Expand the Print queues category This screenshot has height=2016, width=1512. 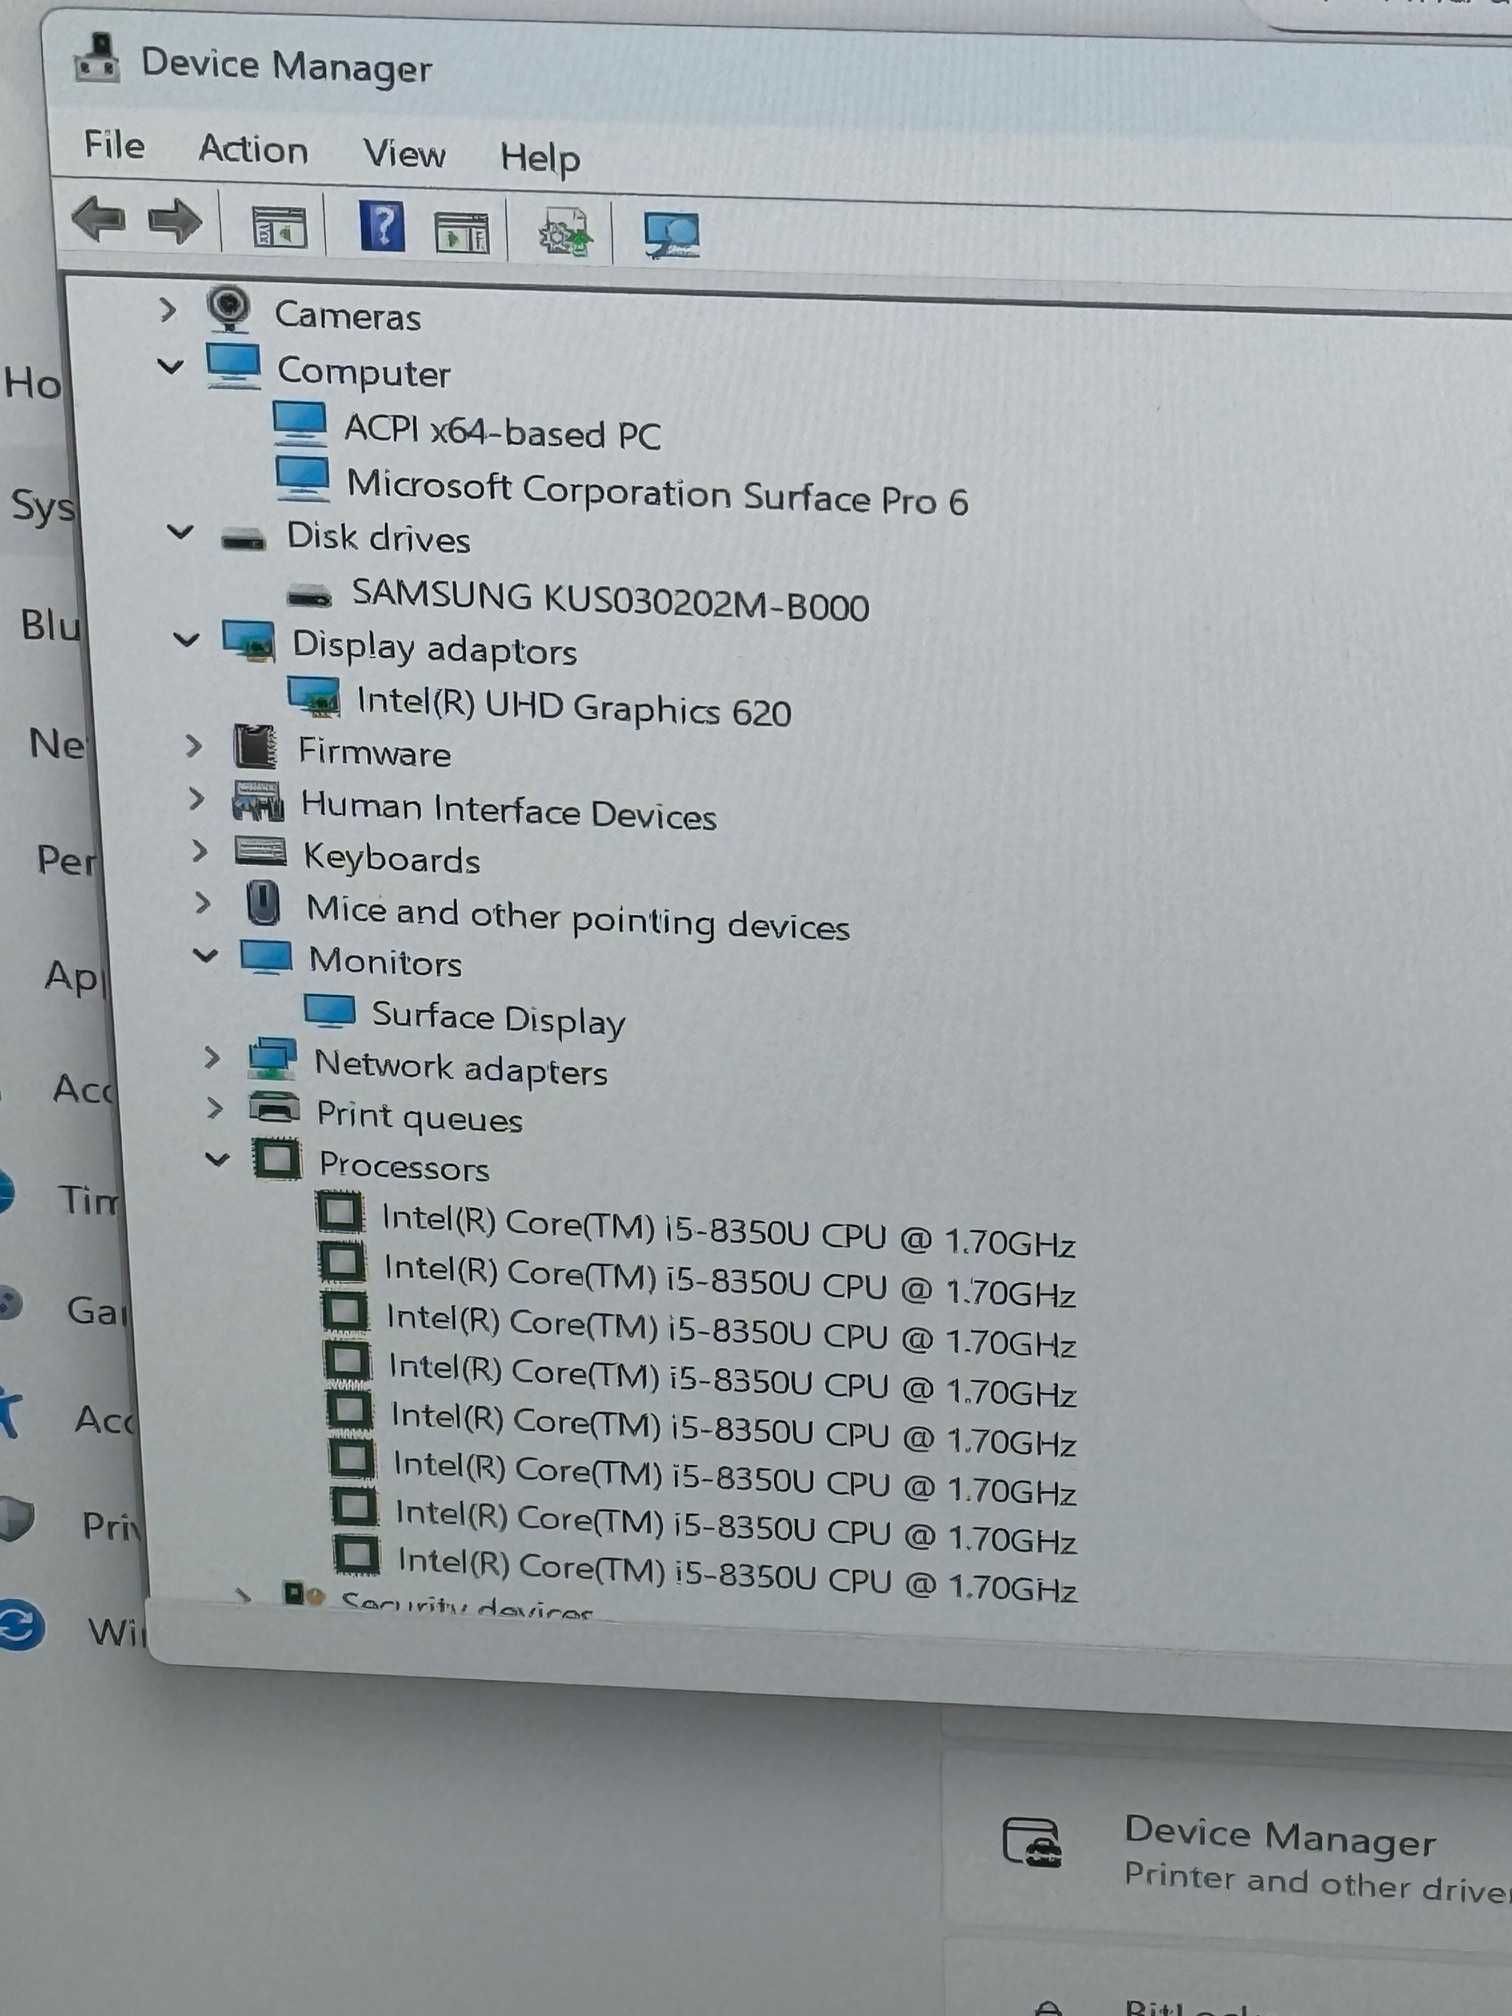pos(214,1108)
